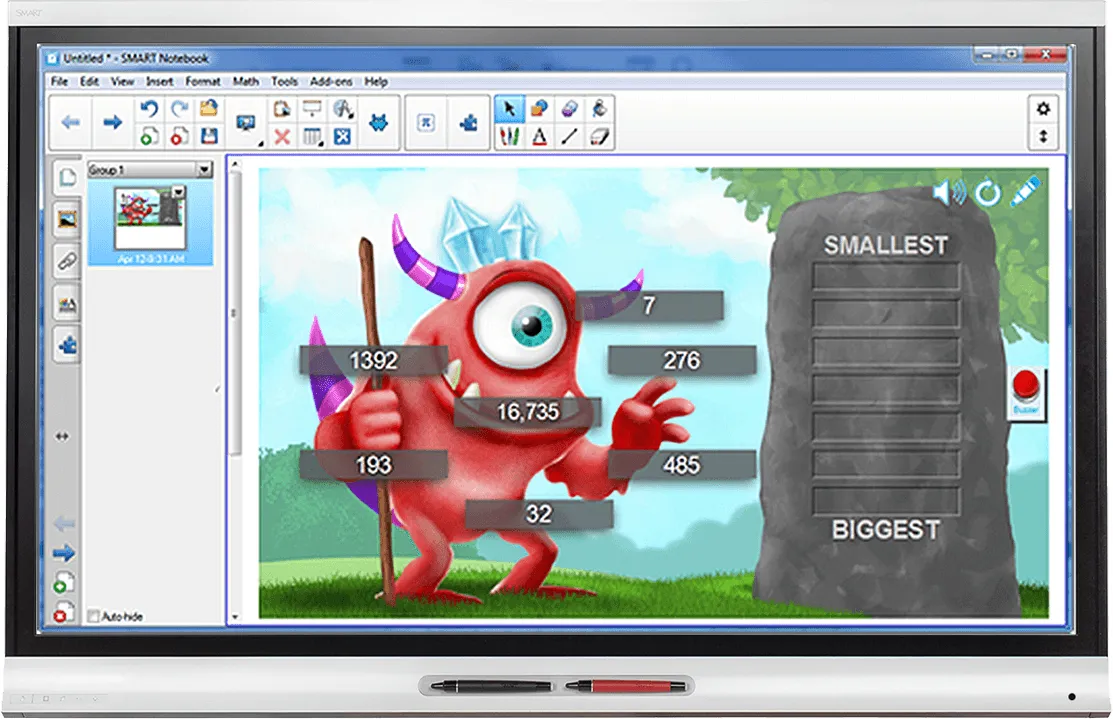Click the Screen Shade icon
This screenshot has width=1113, height=719.
point(312,109)
